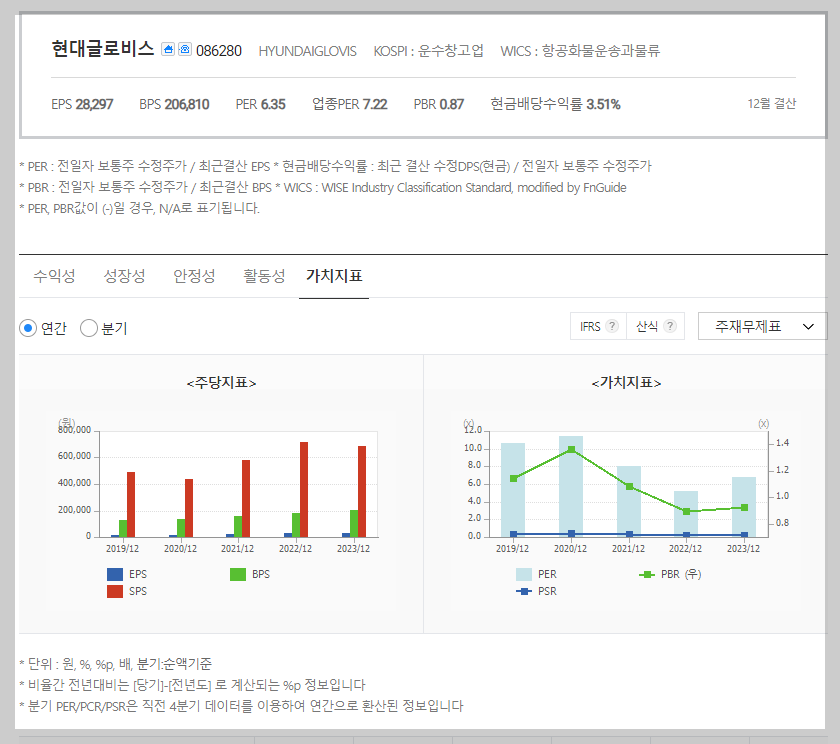This screenshot has height=744, width=840.
Task: Select the 가치지표 tab
Action: click(334, 276)
